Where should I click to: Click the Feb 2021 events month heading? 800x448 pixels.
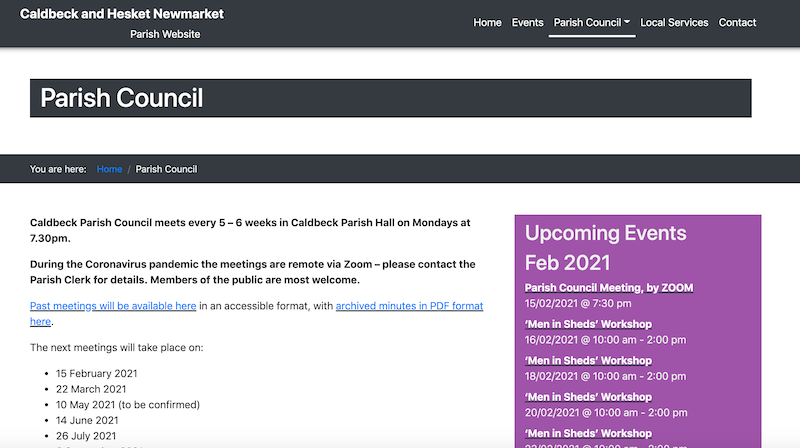567,262
